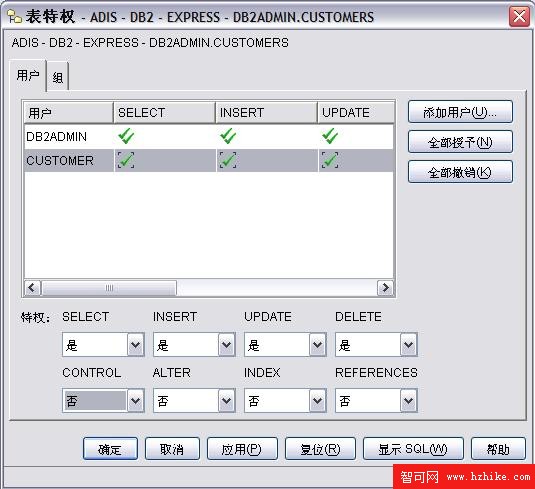Toggle DB2ADMIN's SELECT privilege checkmark
Viewport: 535px width, 489px height.
[x=126, y=136]
